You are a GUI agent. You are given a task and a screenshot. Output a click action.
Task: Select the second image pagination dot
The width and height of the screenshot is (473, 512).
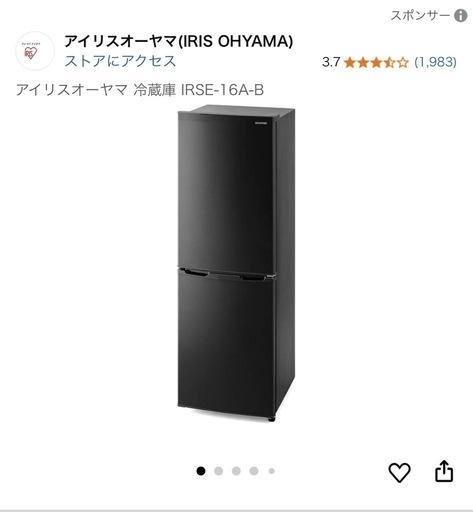click(x=219, y=471)
